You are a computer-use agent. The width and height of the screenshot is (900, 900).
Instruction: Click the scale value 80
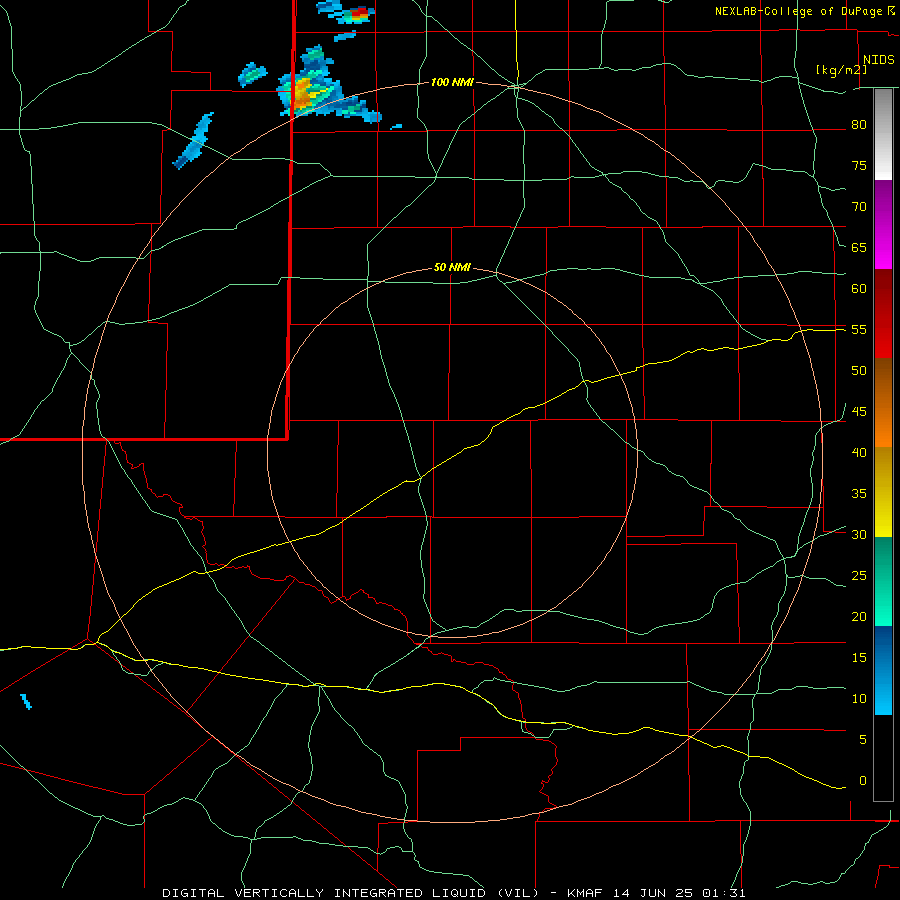point(859,125)
